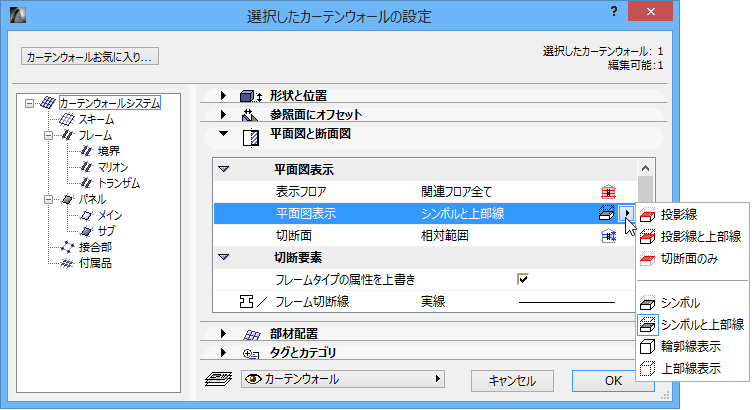
Task: Click the ArchiCAD title bar icon
Action: coord(18,15)
